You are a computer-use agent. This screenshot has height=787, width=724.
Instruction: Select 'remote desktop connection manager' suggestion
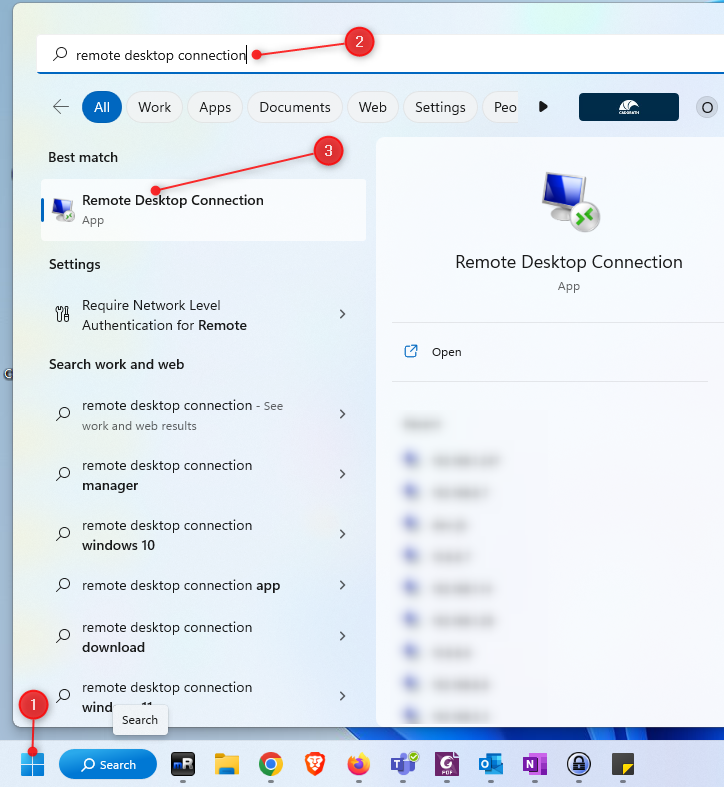[x=203, y=475]
